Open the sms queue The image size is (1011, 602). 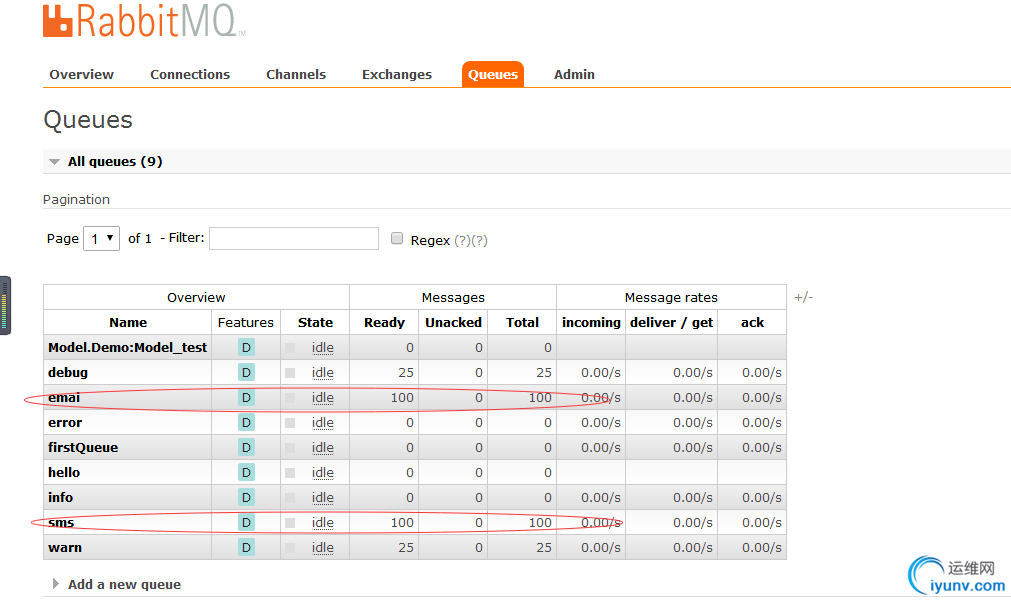pos(61,523)
